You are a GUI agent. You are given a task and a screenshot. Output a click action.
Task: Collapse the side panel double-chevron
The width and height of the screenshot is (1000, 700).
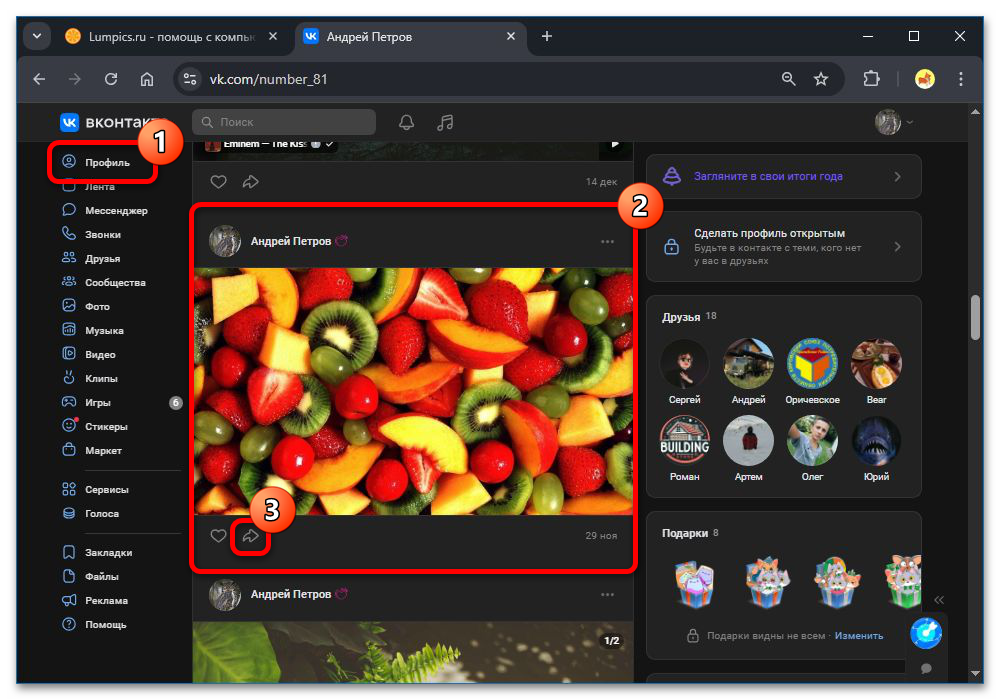pyautogui.click(x=939, y=600)
